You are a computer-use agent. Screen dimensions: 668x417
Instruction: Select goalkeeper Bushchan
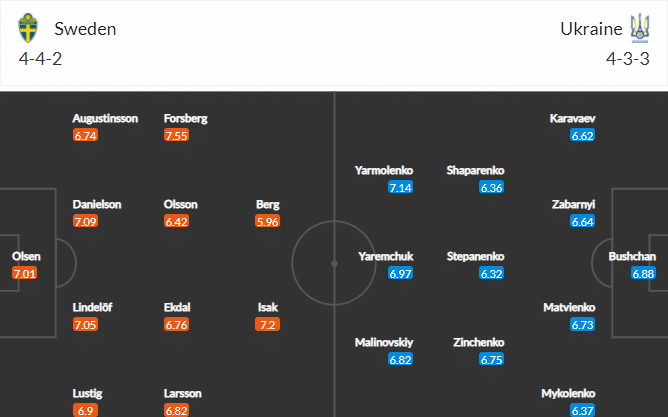(x=632, y=256)
